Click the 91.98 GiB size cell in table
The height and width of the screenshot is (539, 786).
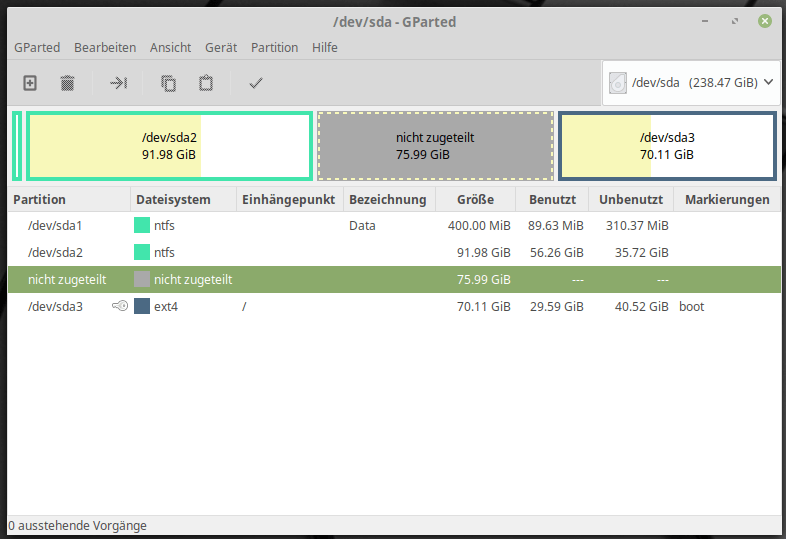(x=484, y=253)
